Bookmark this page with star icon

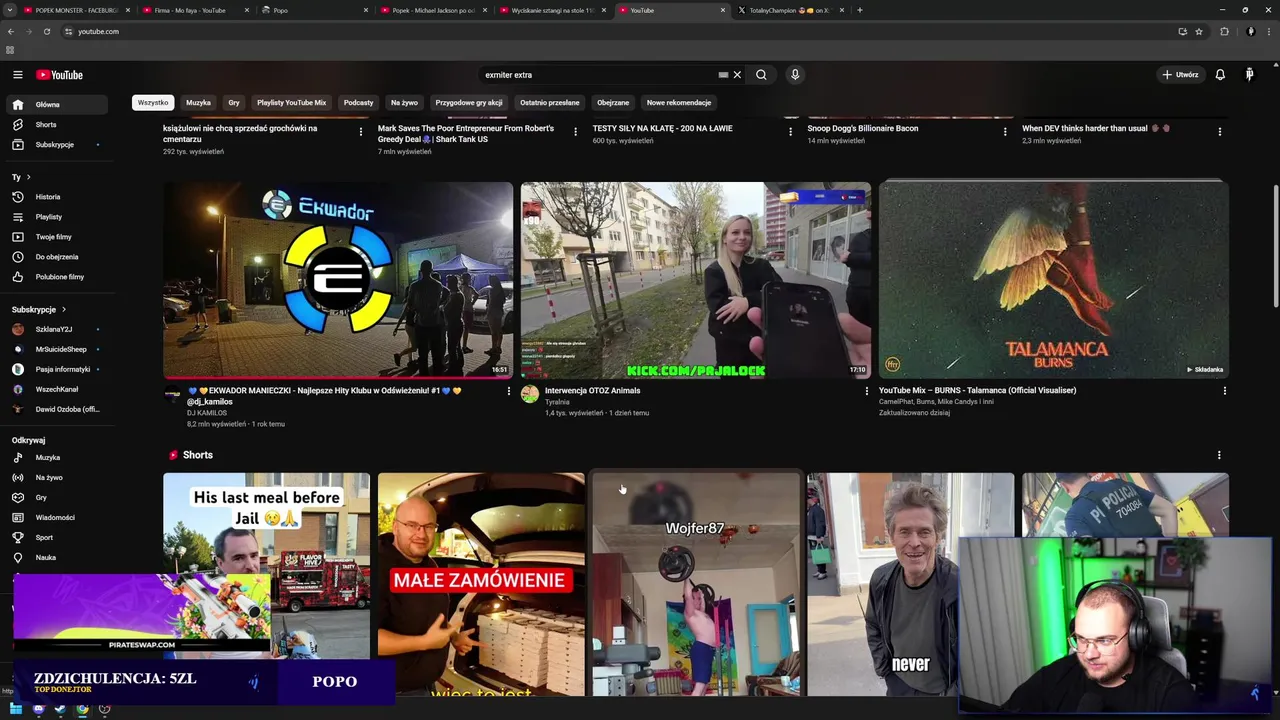click(1199, 31)
